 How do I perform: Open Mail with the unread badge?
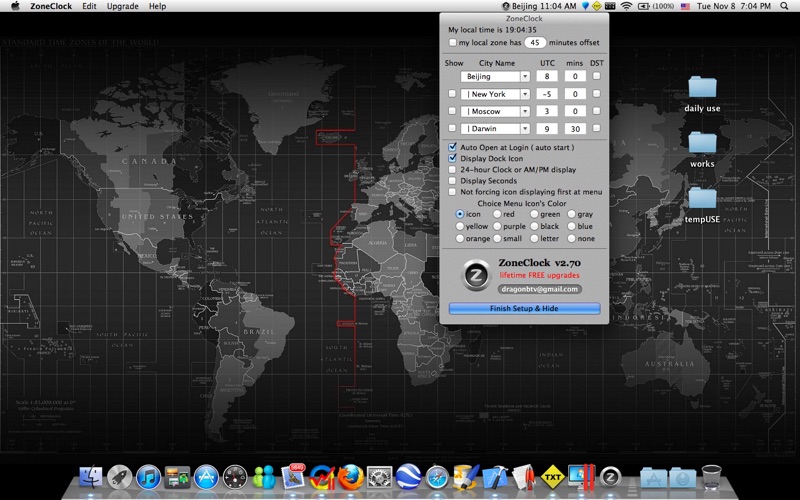click(293, 477)
